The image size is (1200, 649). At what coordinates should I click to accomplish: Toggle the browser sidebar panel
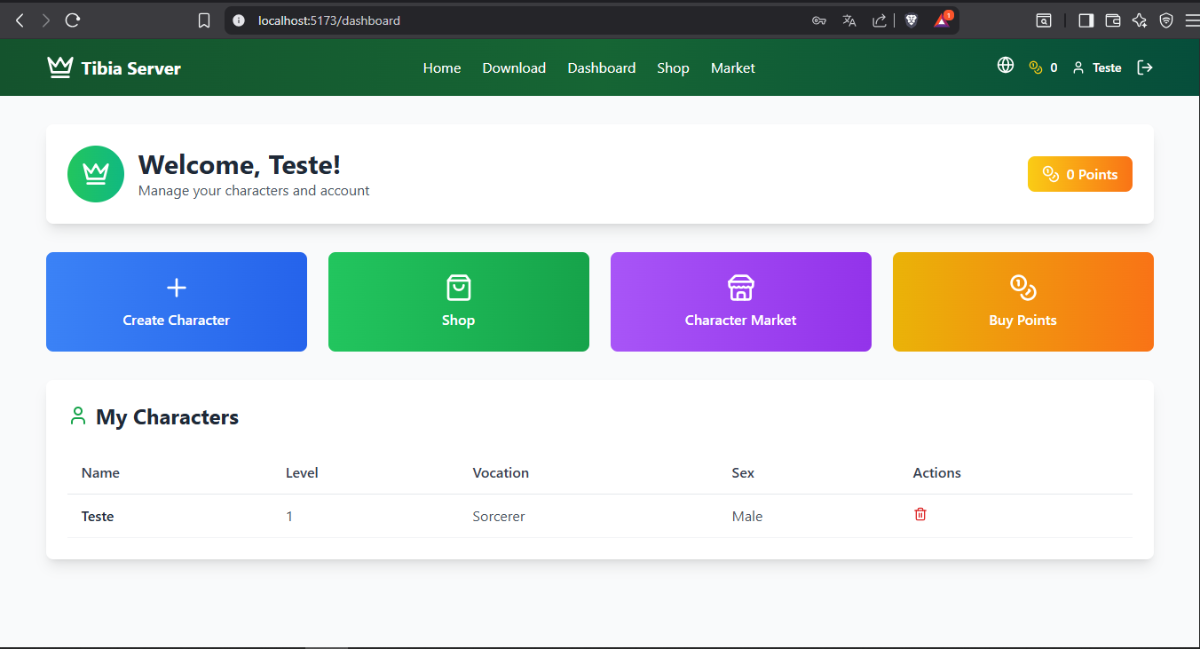click(1086, 20)
